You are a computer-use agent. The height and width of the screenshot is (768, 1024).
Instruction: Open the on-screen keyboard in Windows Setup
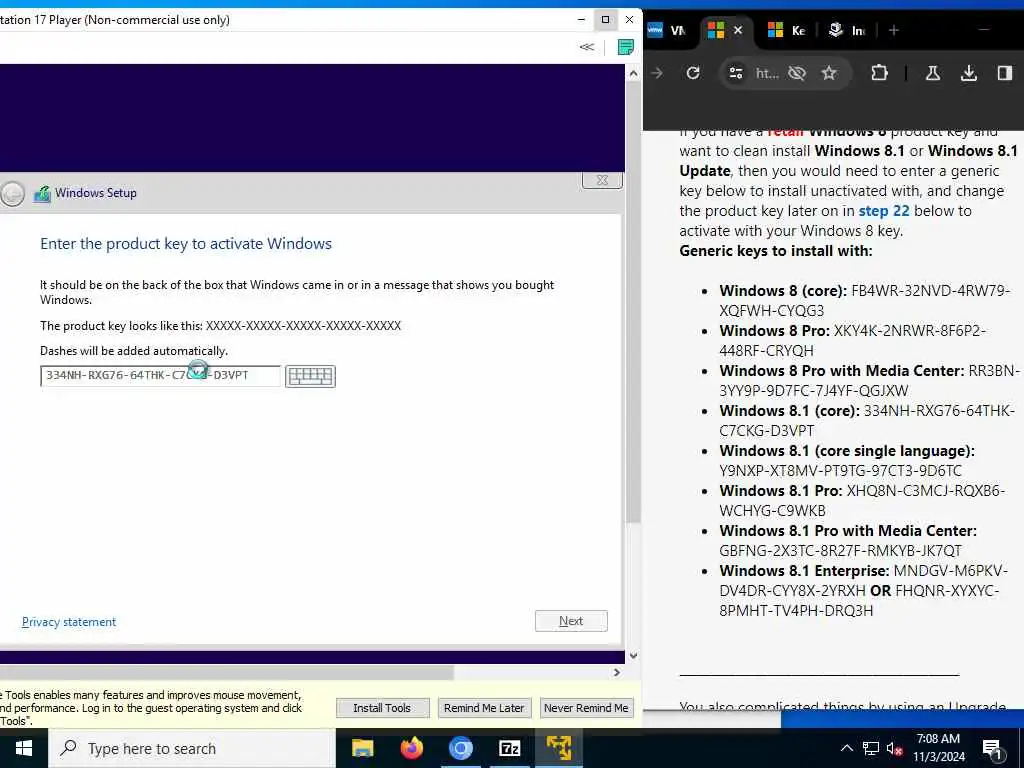[x=310, y=376]
